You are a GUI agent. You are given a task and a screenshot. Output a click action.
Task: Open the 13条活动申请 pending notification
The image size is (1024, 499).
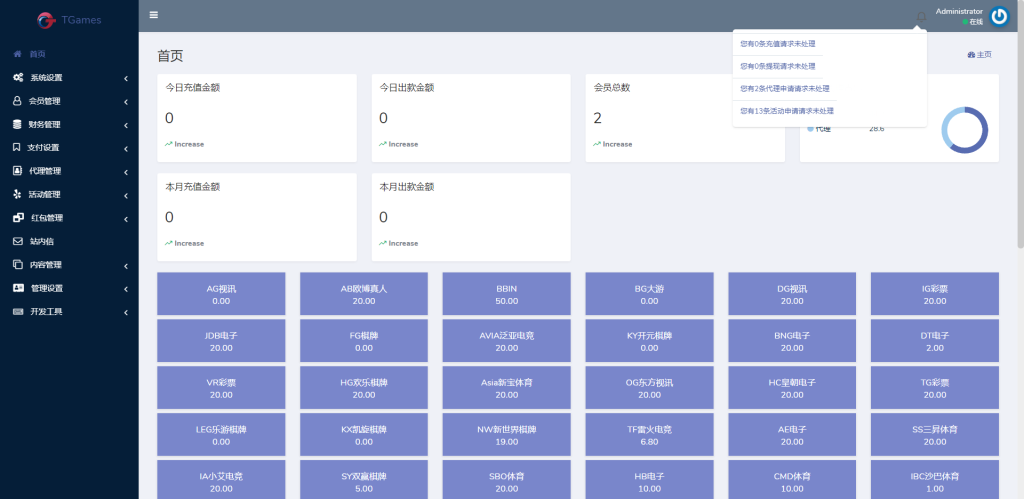pyautogui.click(x=787, y=111)
